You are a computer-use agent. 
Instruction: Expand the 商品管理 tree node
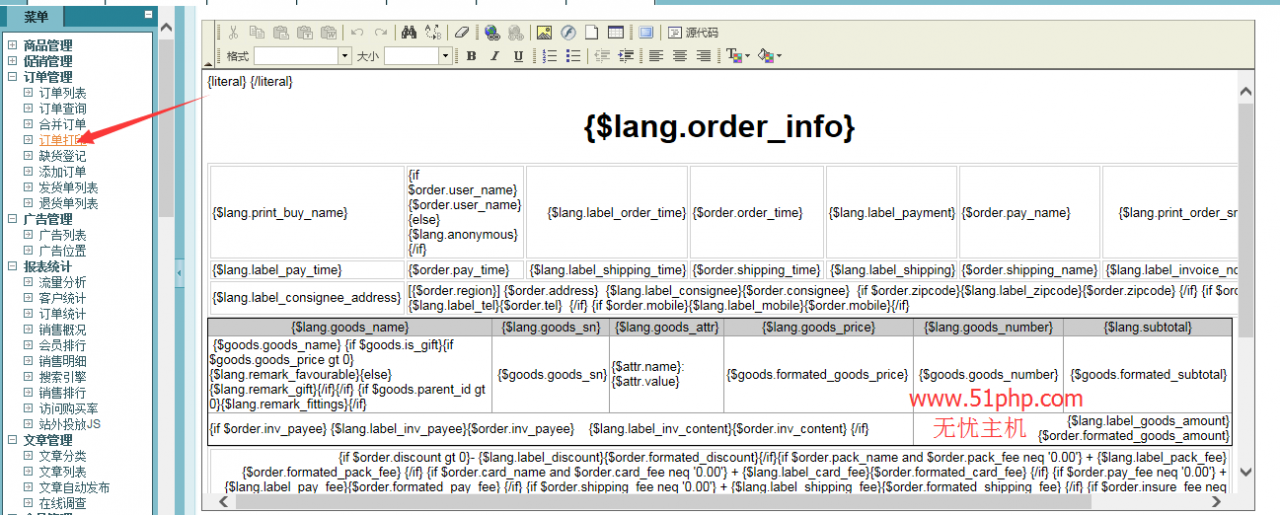[x=12, y=45]
